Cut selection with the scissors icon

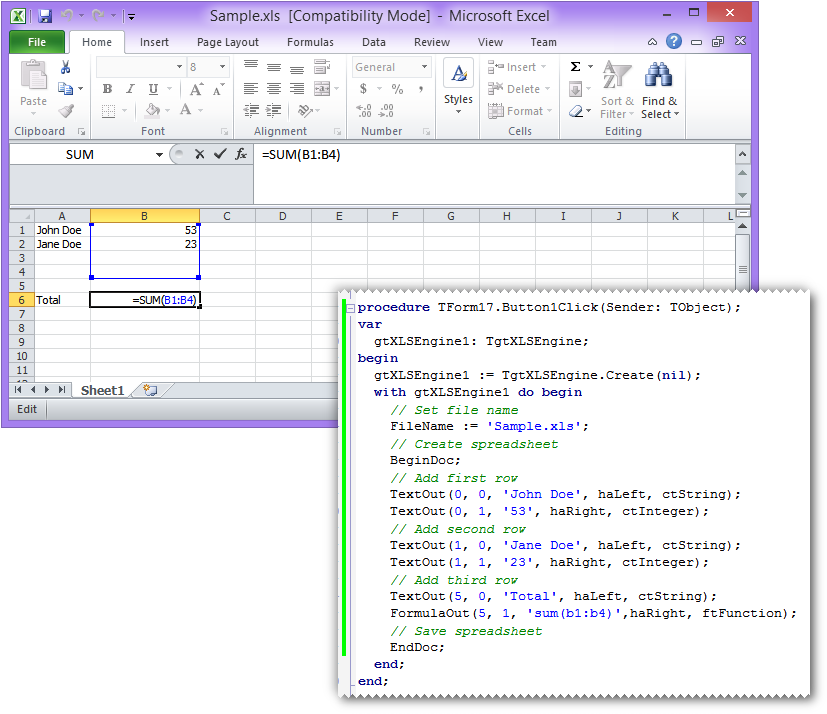[x=65, y=67]
